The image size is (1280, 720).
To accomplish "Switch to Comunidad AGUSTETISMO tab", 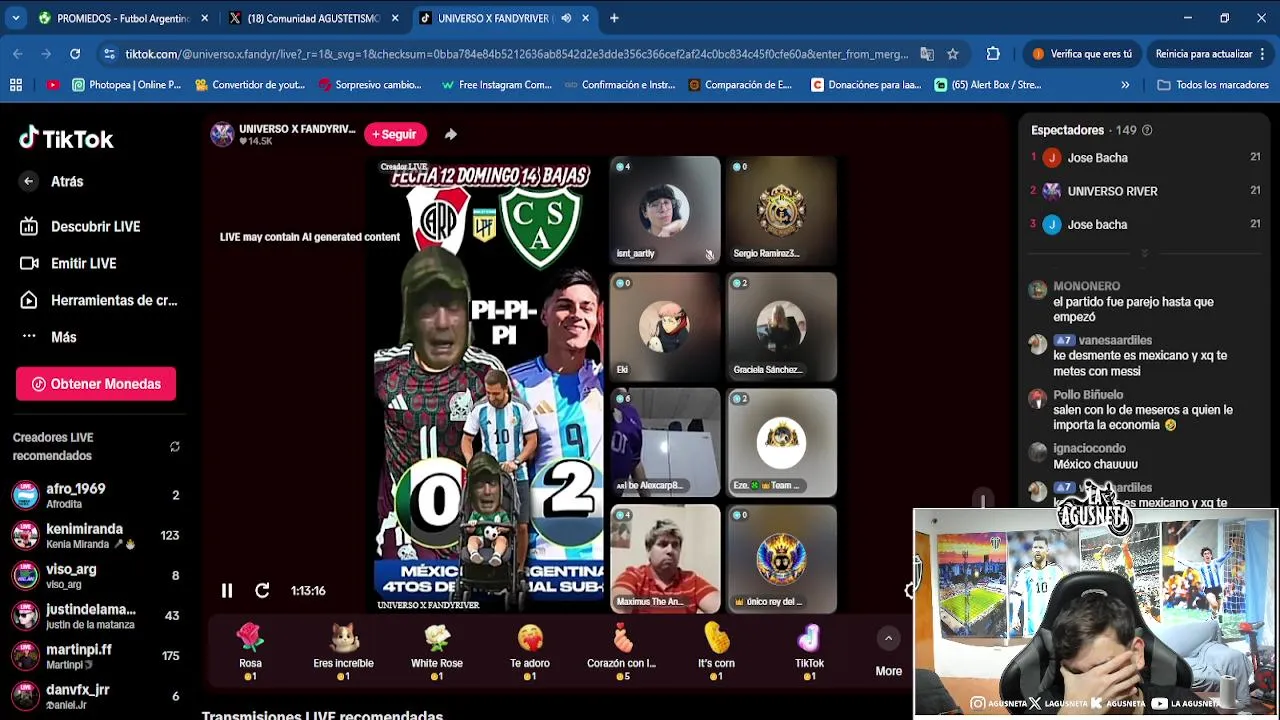I will pyautogui.click(x=312, y=18).
